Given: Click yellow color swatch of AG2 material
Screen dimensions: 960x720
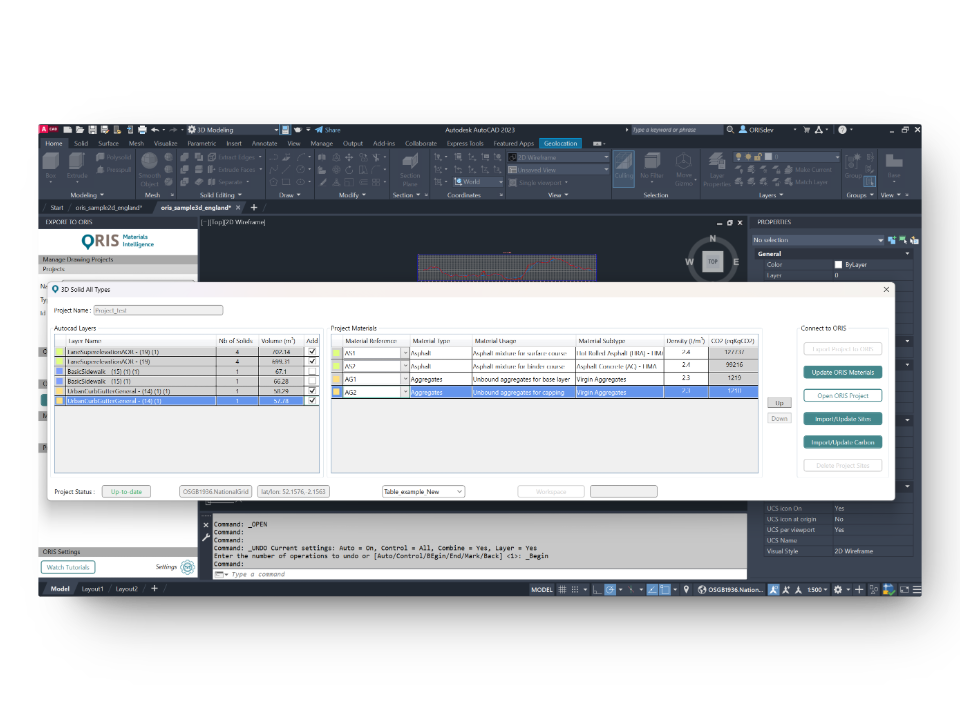Looking at the screenshot, I should (x=337, y=393).
